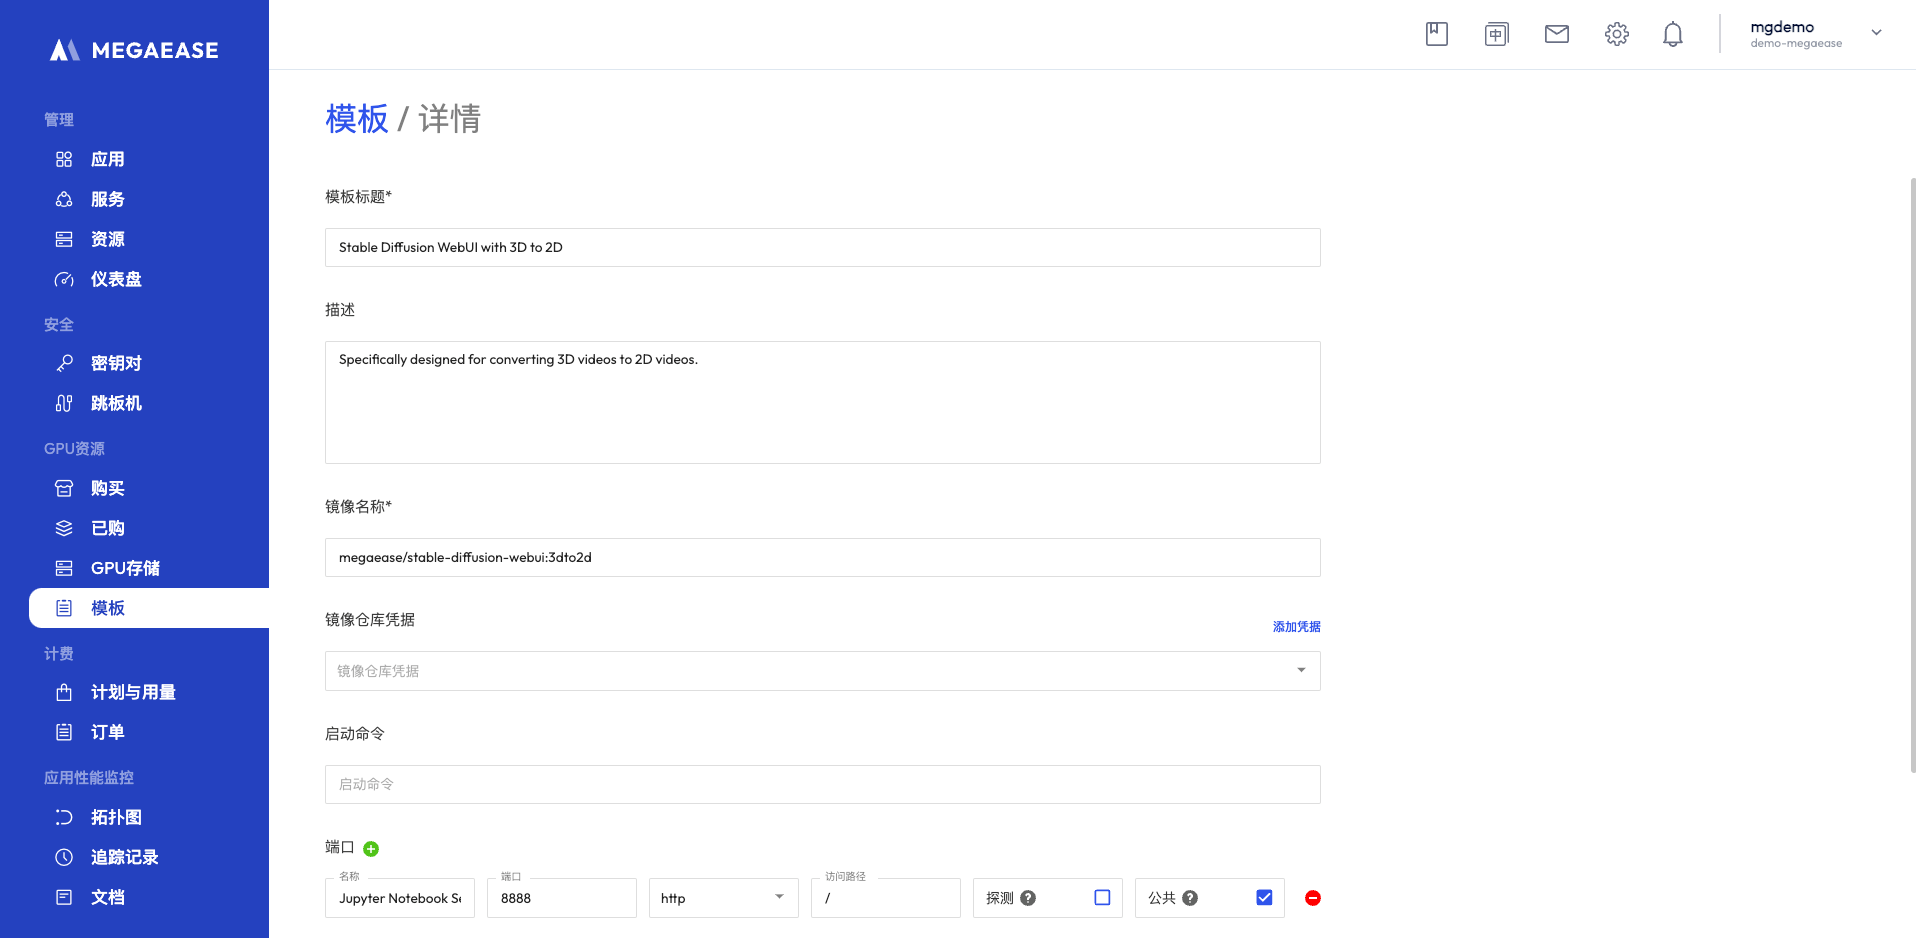Open the mail inbox icon
Screen dimensions: 1916x938
coord(1556,35)
